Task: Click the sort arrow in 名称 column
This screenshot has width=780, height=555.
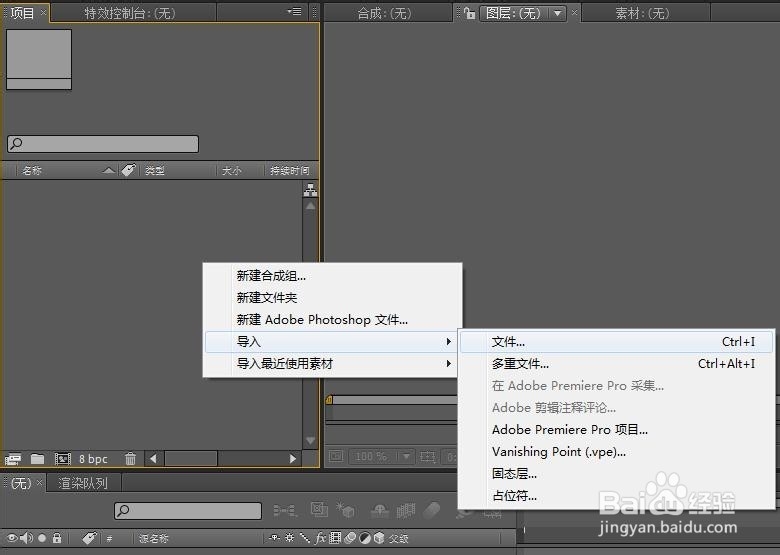Action: coord(108,171)
